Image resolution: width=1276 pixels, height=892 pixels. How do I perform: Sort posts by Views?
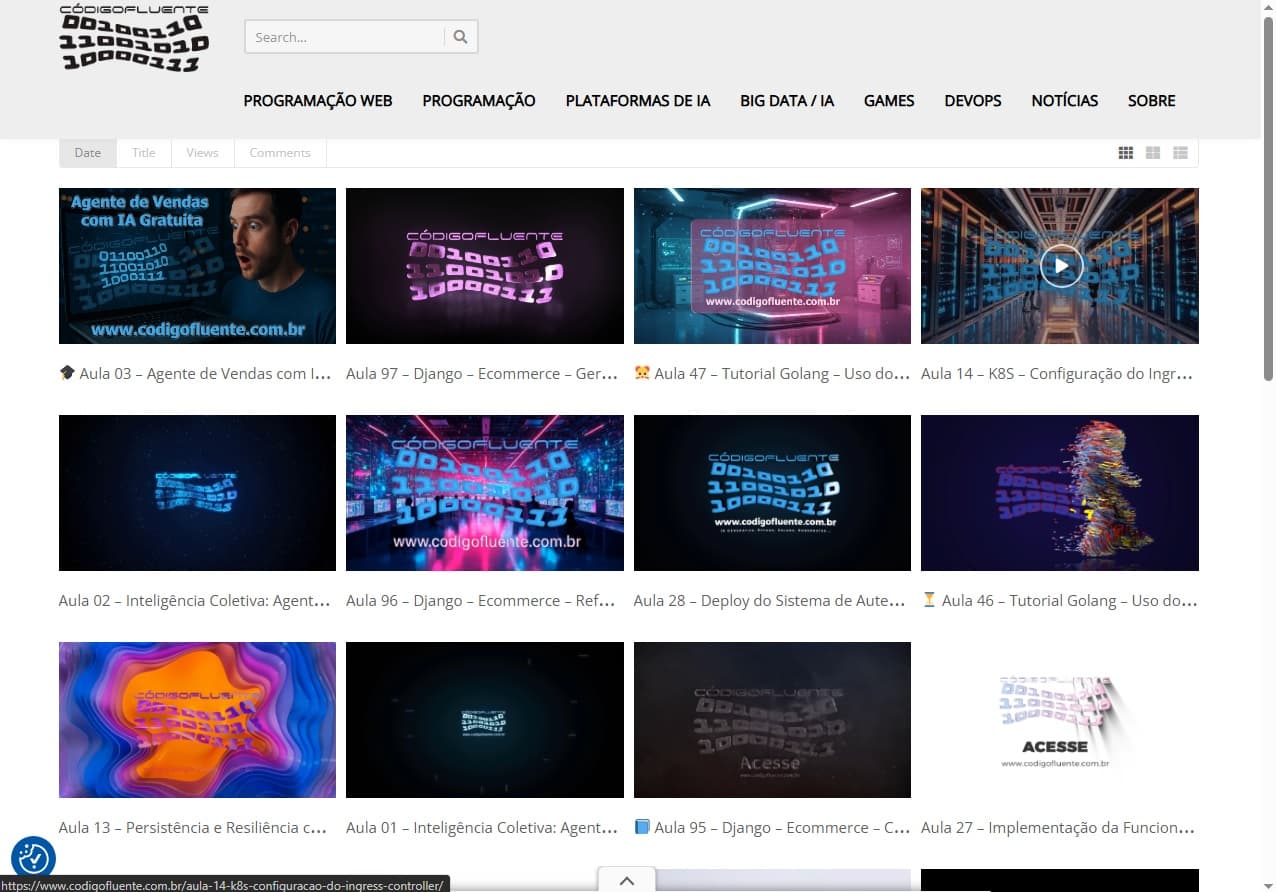coord(202,153)
